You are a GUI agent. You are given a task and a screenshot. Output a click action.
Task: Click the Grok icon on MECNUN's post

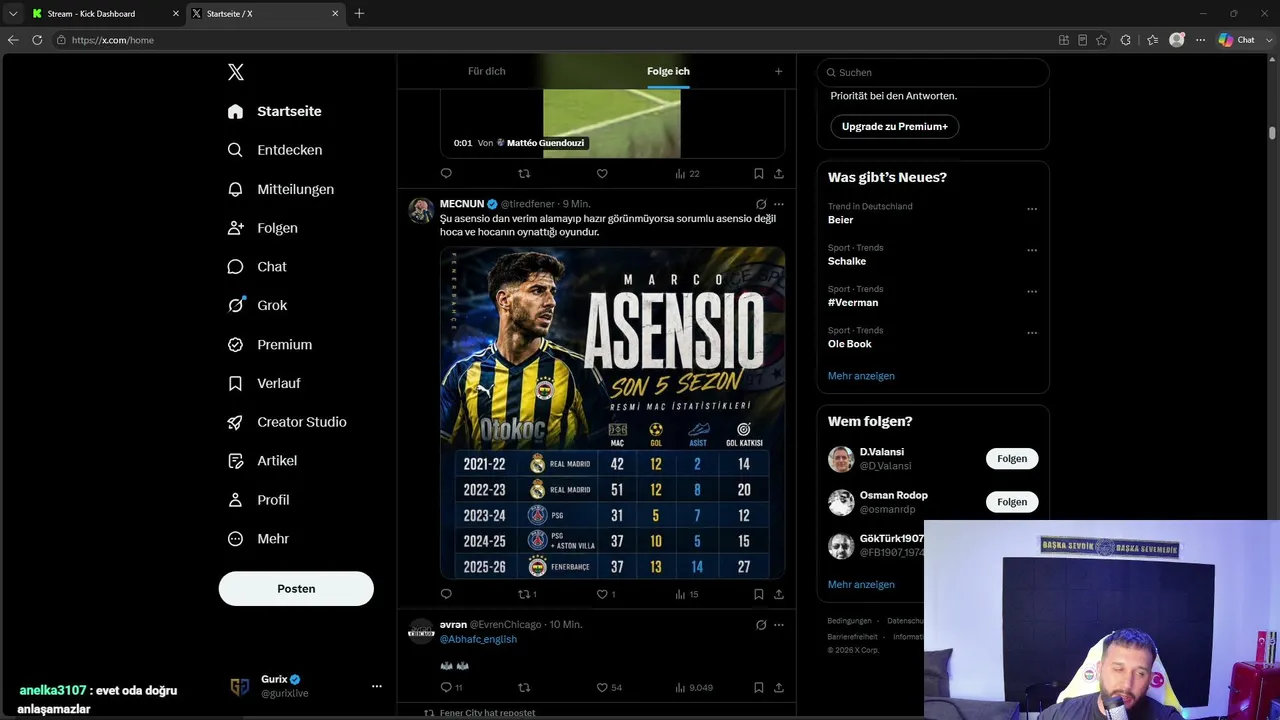pos(761,204)
